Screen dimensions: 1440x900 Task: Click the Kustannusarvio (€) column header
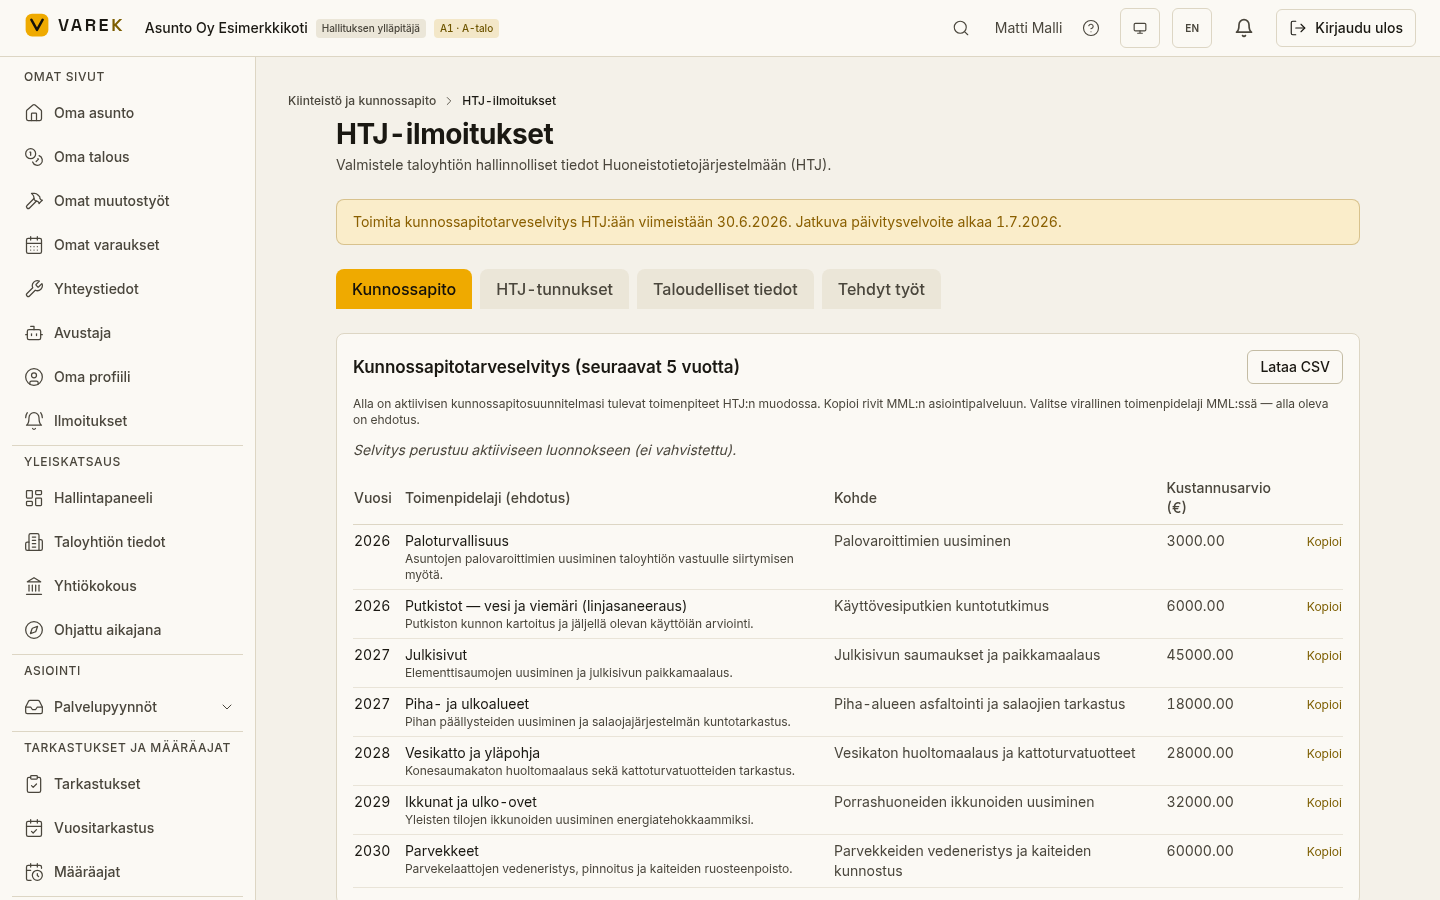pyautogui.click(x=1218, y=497)
